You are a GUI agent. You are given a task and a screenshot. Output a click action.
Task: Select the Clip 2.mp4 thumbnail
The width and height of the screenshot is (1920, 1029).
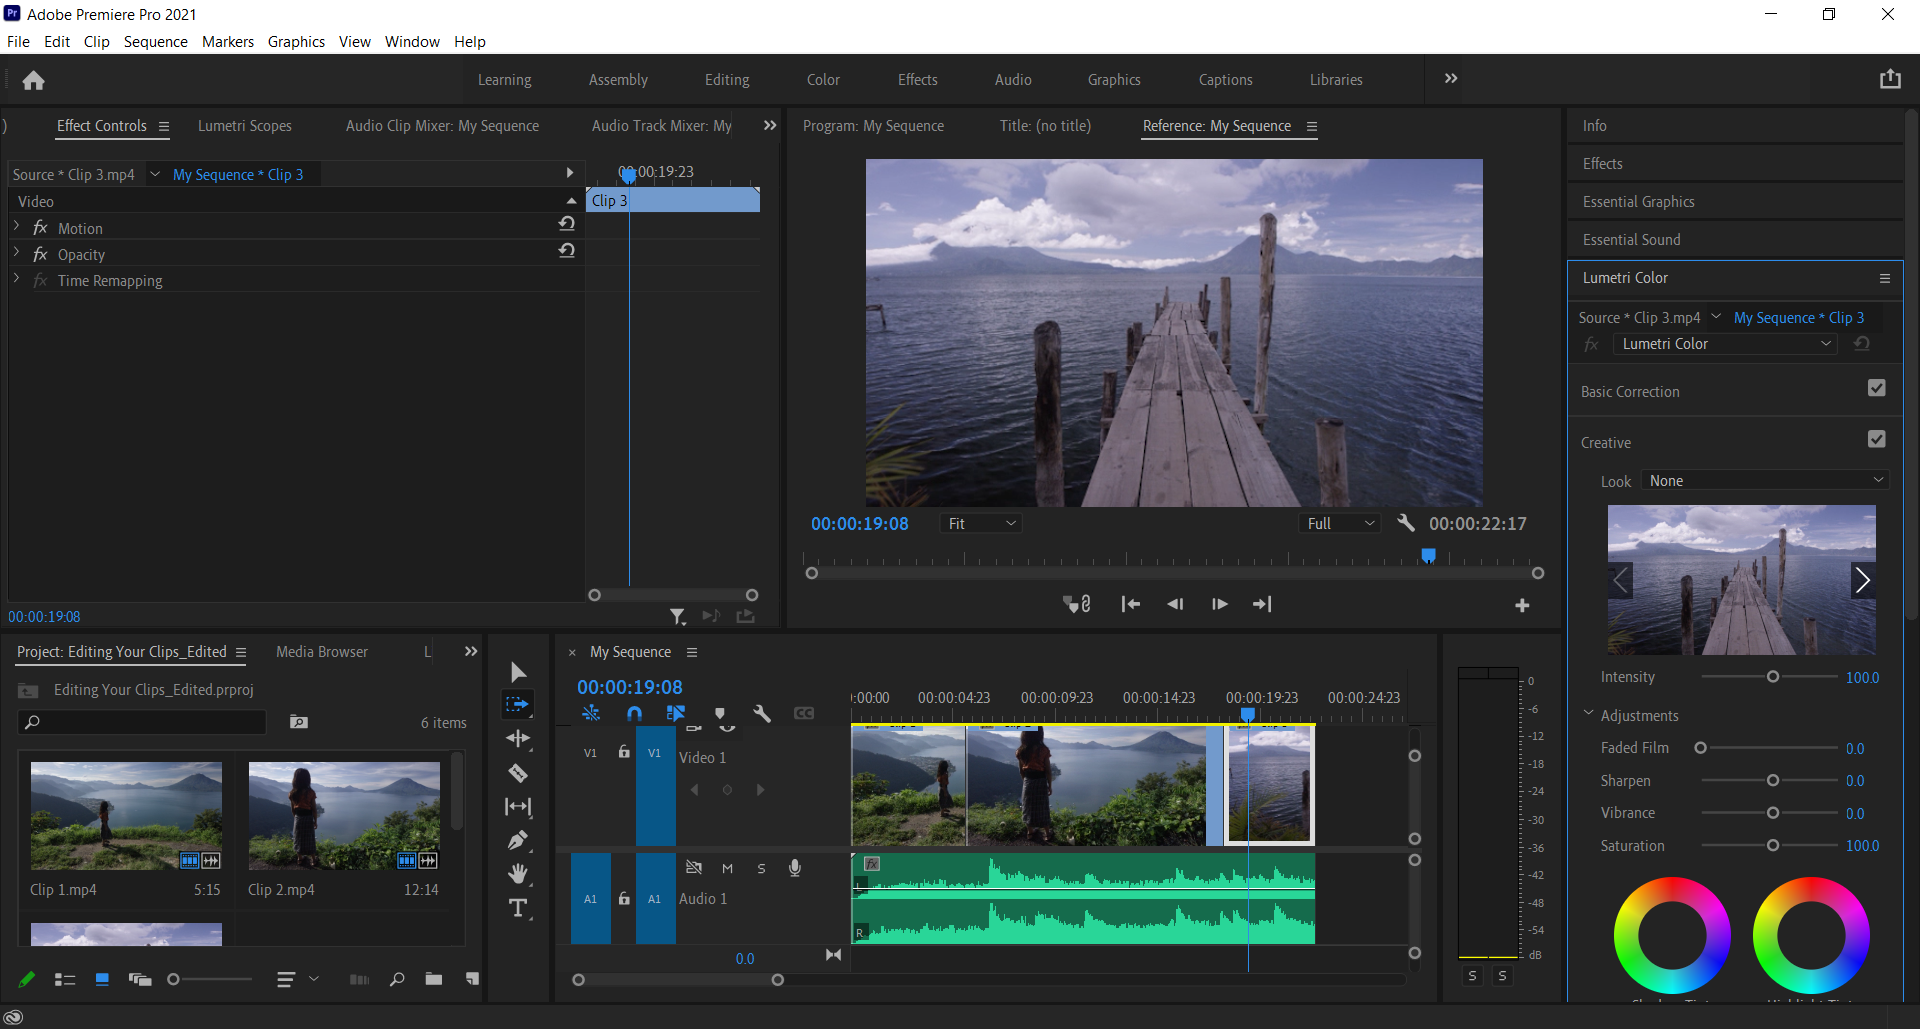pyautogui.click(x=344, y=816)
